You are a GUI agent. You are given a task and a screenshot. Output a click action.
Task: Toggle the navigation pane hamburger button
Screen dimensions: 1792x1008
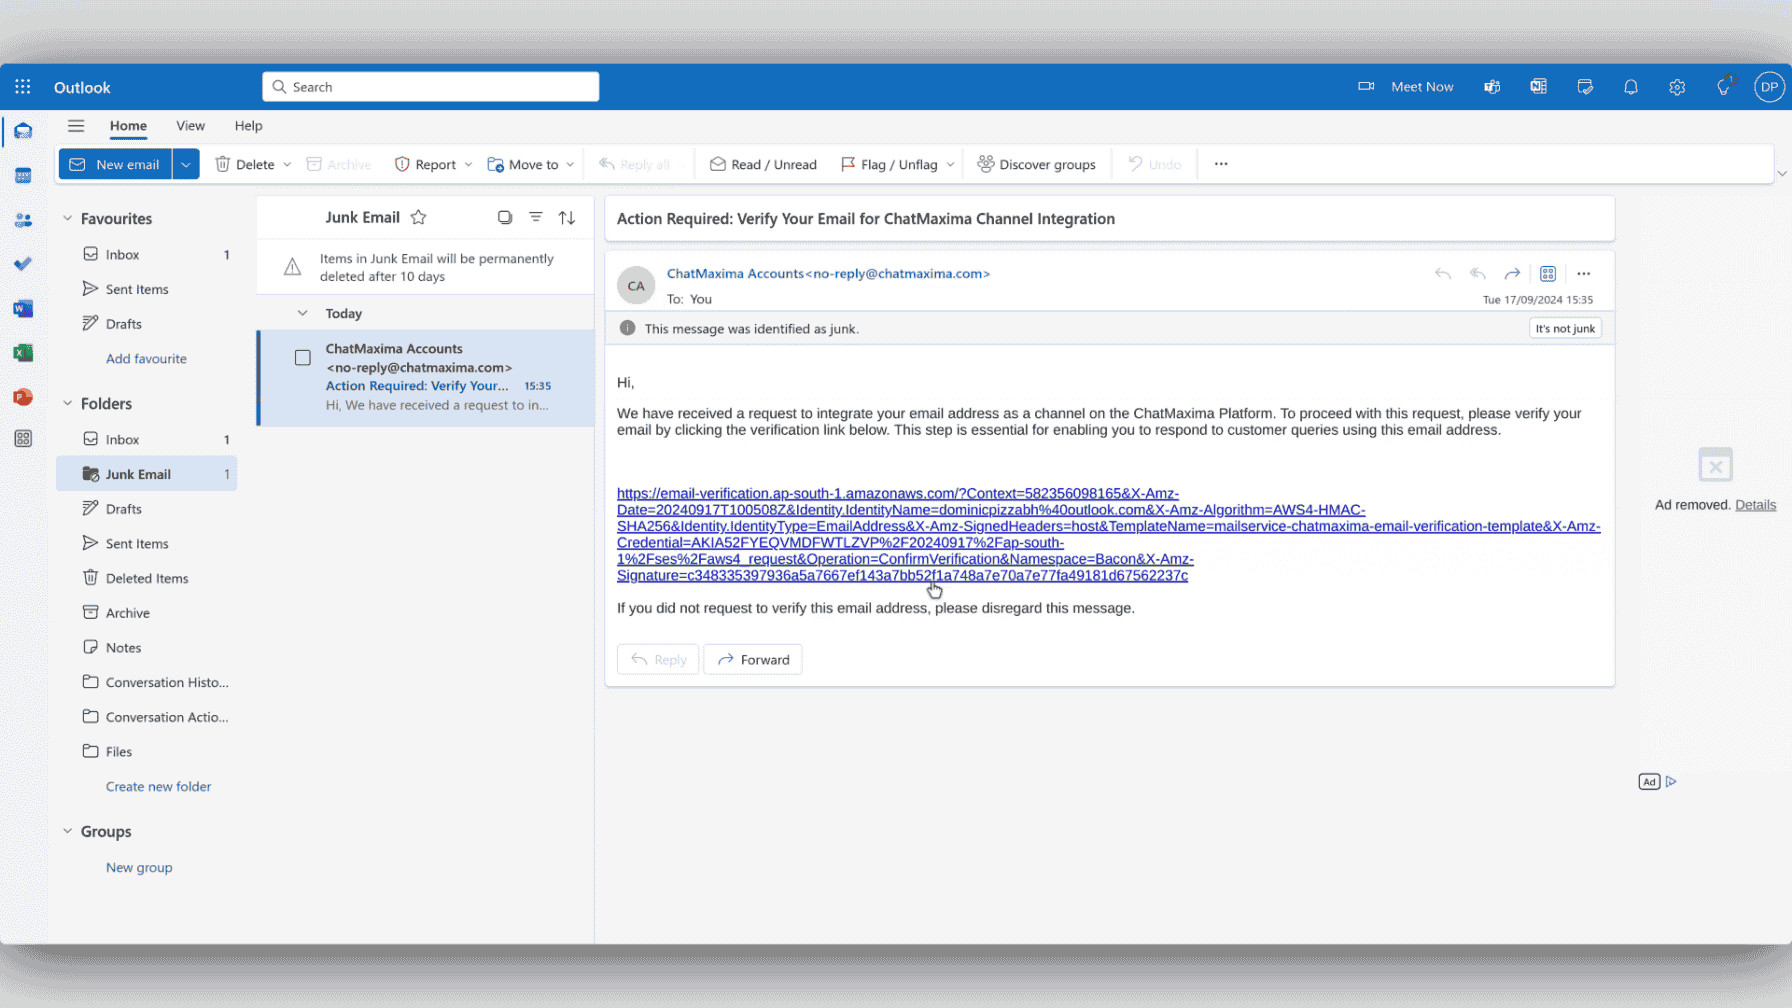click(x=76, y=126)
